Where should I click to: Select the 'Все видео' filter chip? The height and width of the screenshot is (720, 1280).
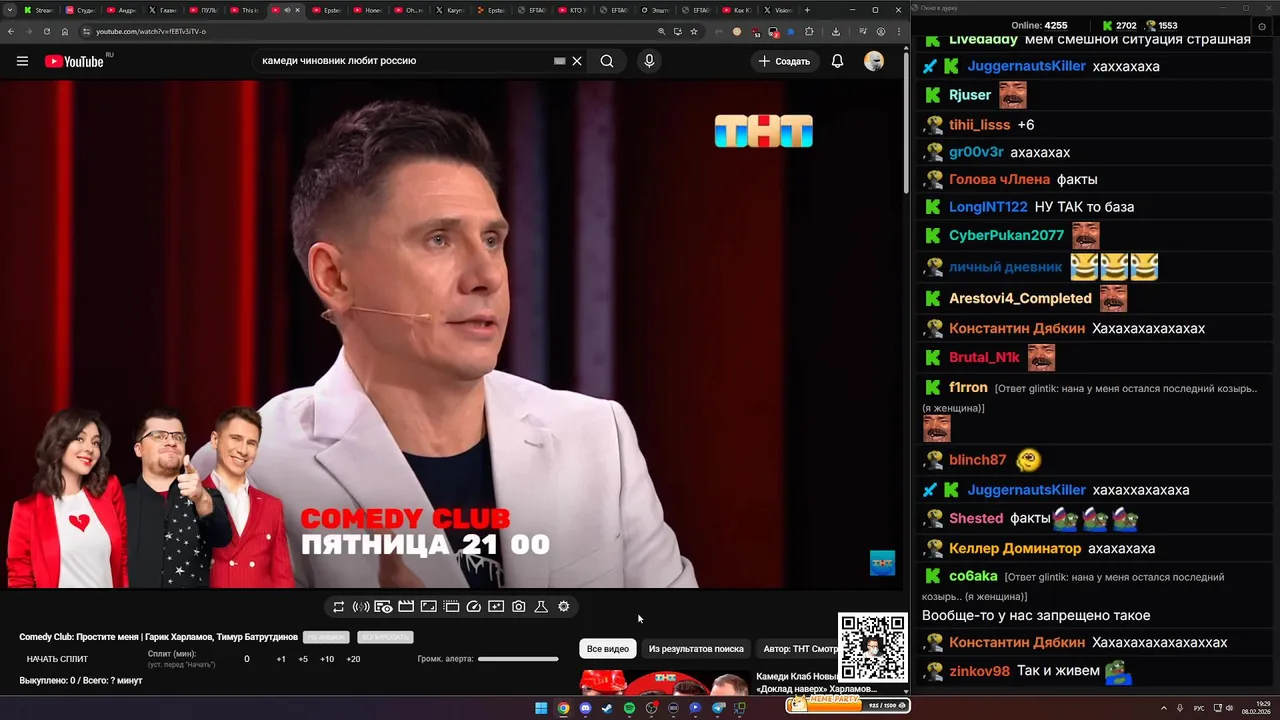(x=608, y=649)
